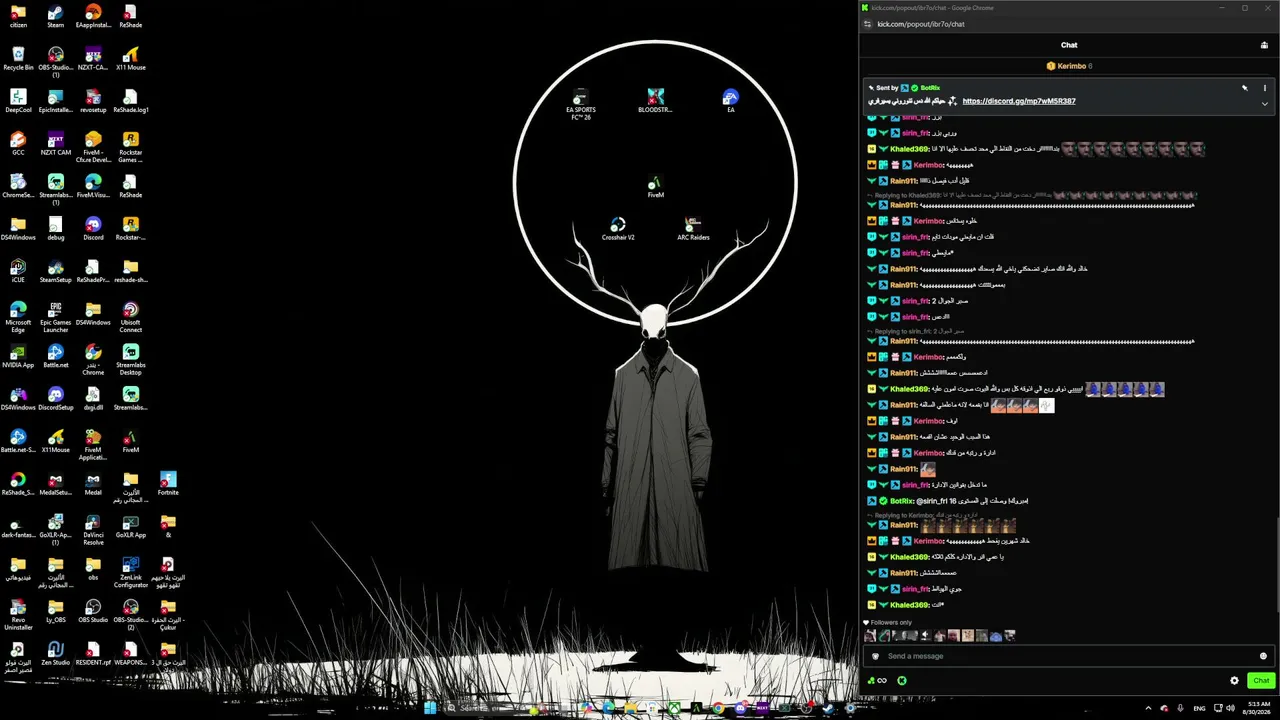Image resolution: width=1280 pixels, height=720 pixels.
Task: Launch the iCUE desktop shortcut
Action: pyautogui.click(x=18, y=272)
